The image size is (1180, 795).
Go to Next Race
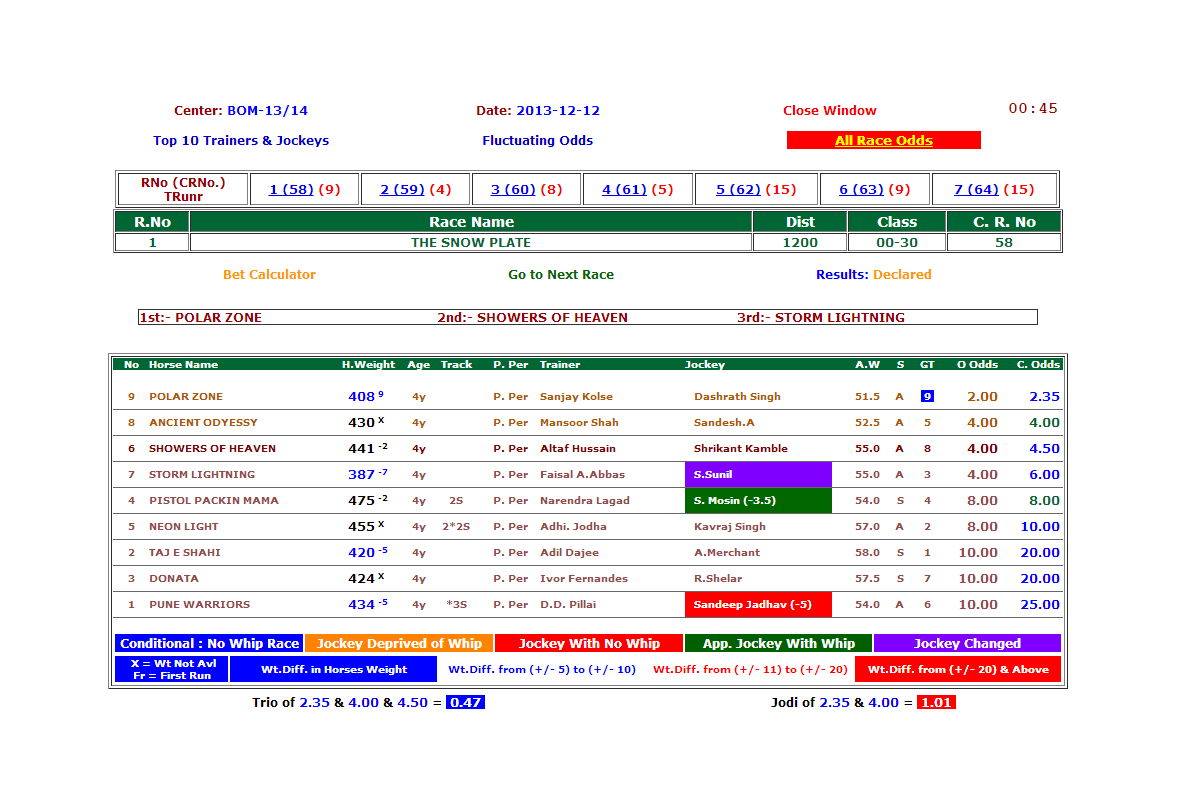[x=561, y=275]
